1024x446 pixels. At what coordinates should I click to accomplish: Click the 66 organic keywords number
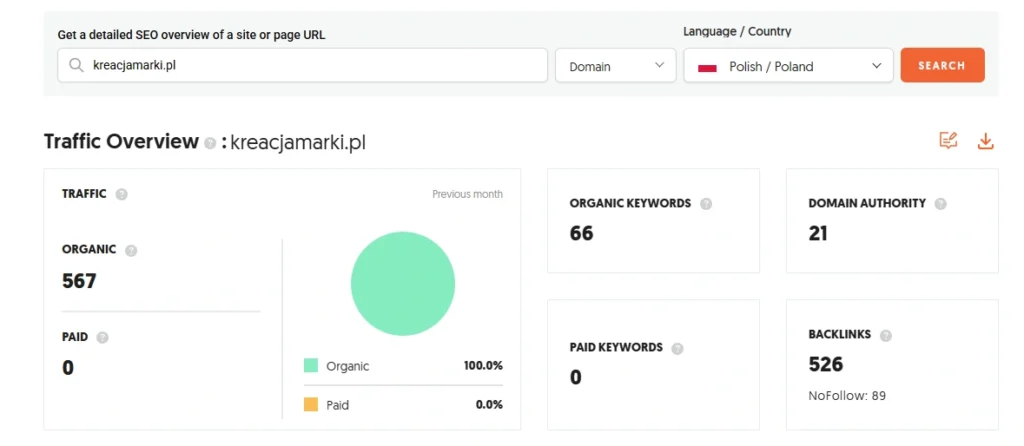[x=581, y=233]
